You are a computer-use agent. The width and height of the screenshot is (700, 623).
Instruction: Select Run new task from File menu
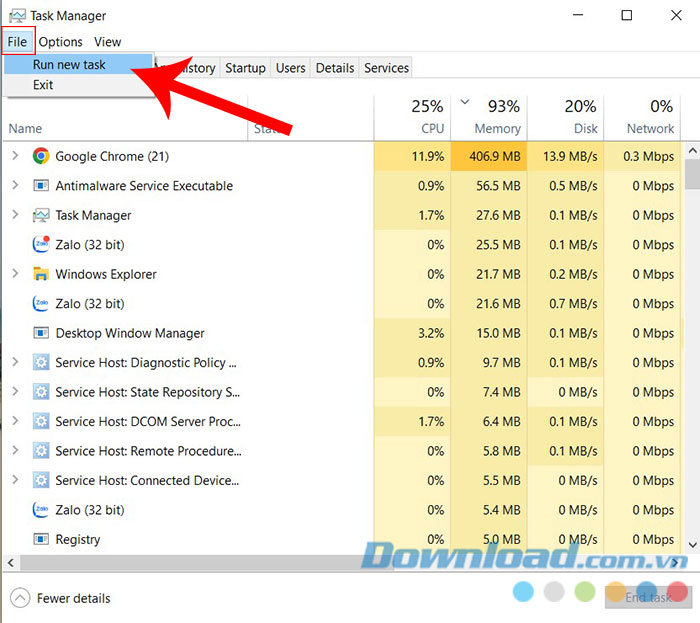tap(68, 64)
